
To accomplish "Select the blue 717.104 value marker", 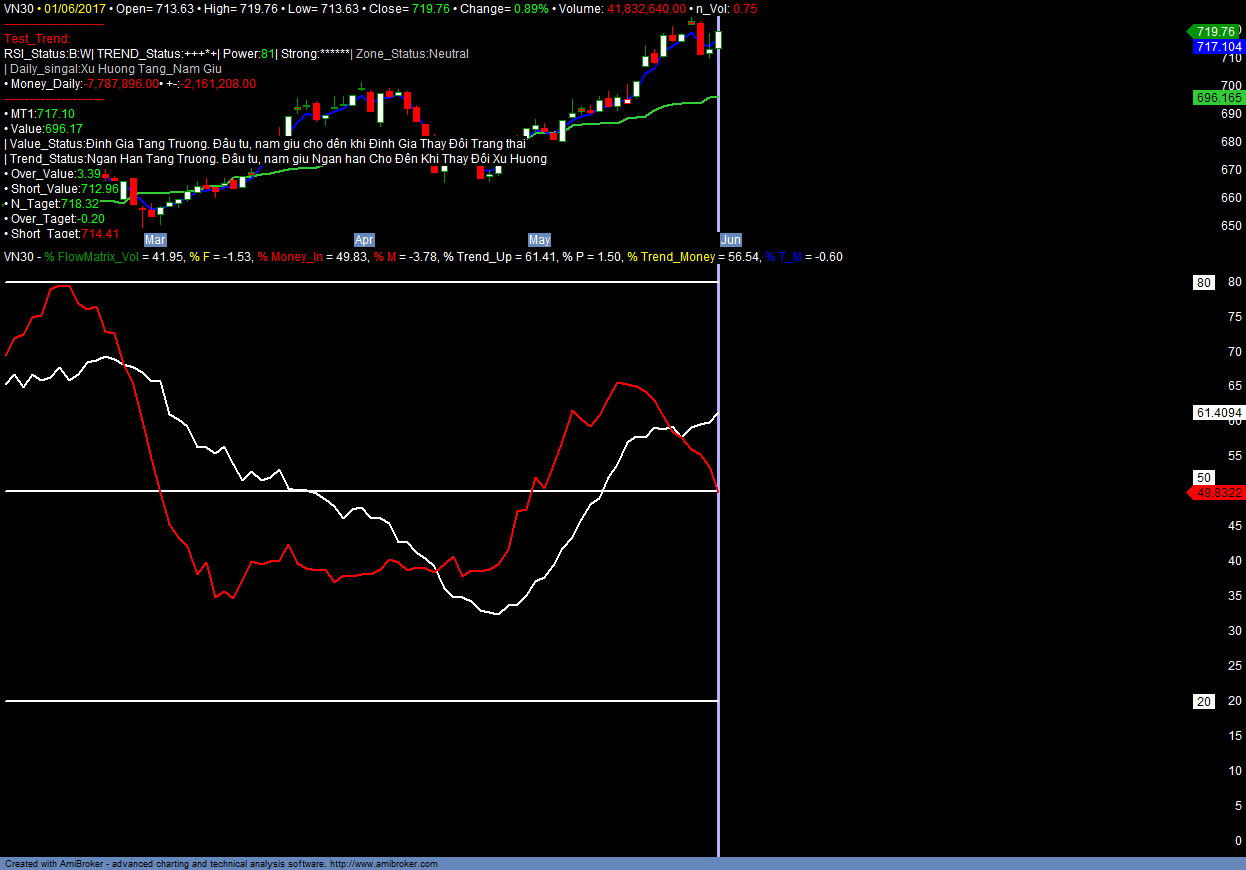I will (1217, 47).
